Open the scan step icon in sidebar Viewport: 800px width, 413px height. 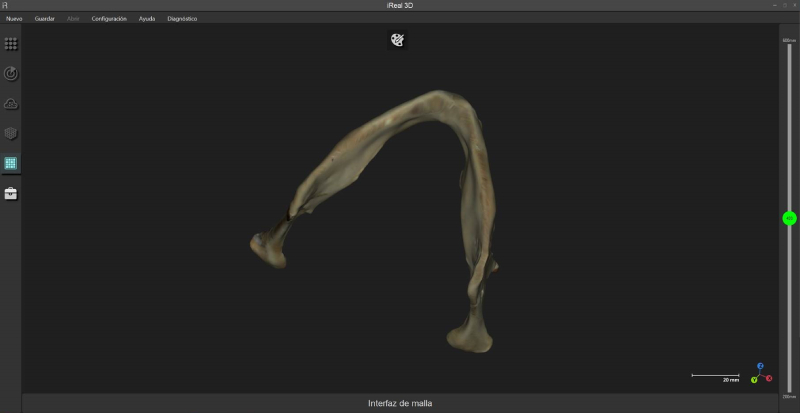click(11, 74)
